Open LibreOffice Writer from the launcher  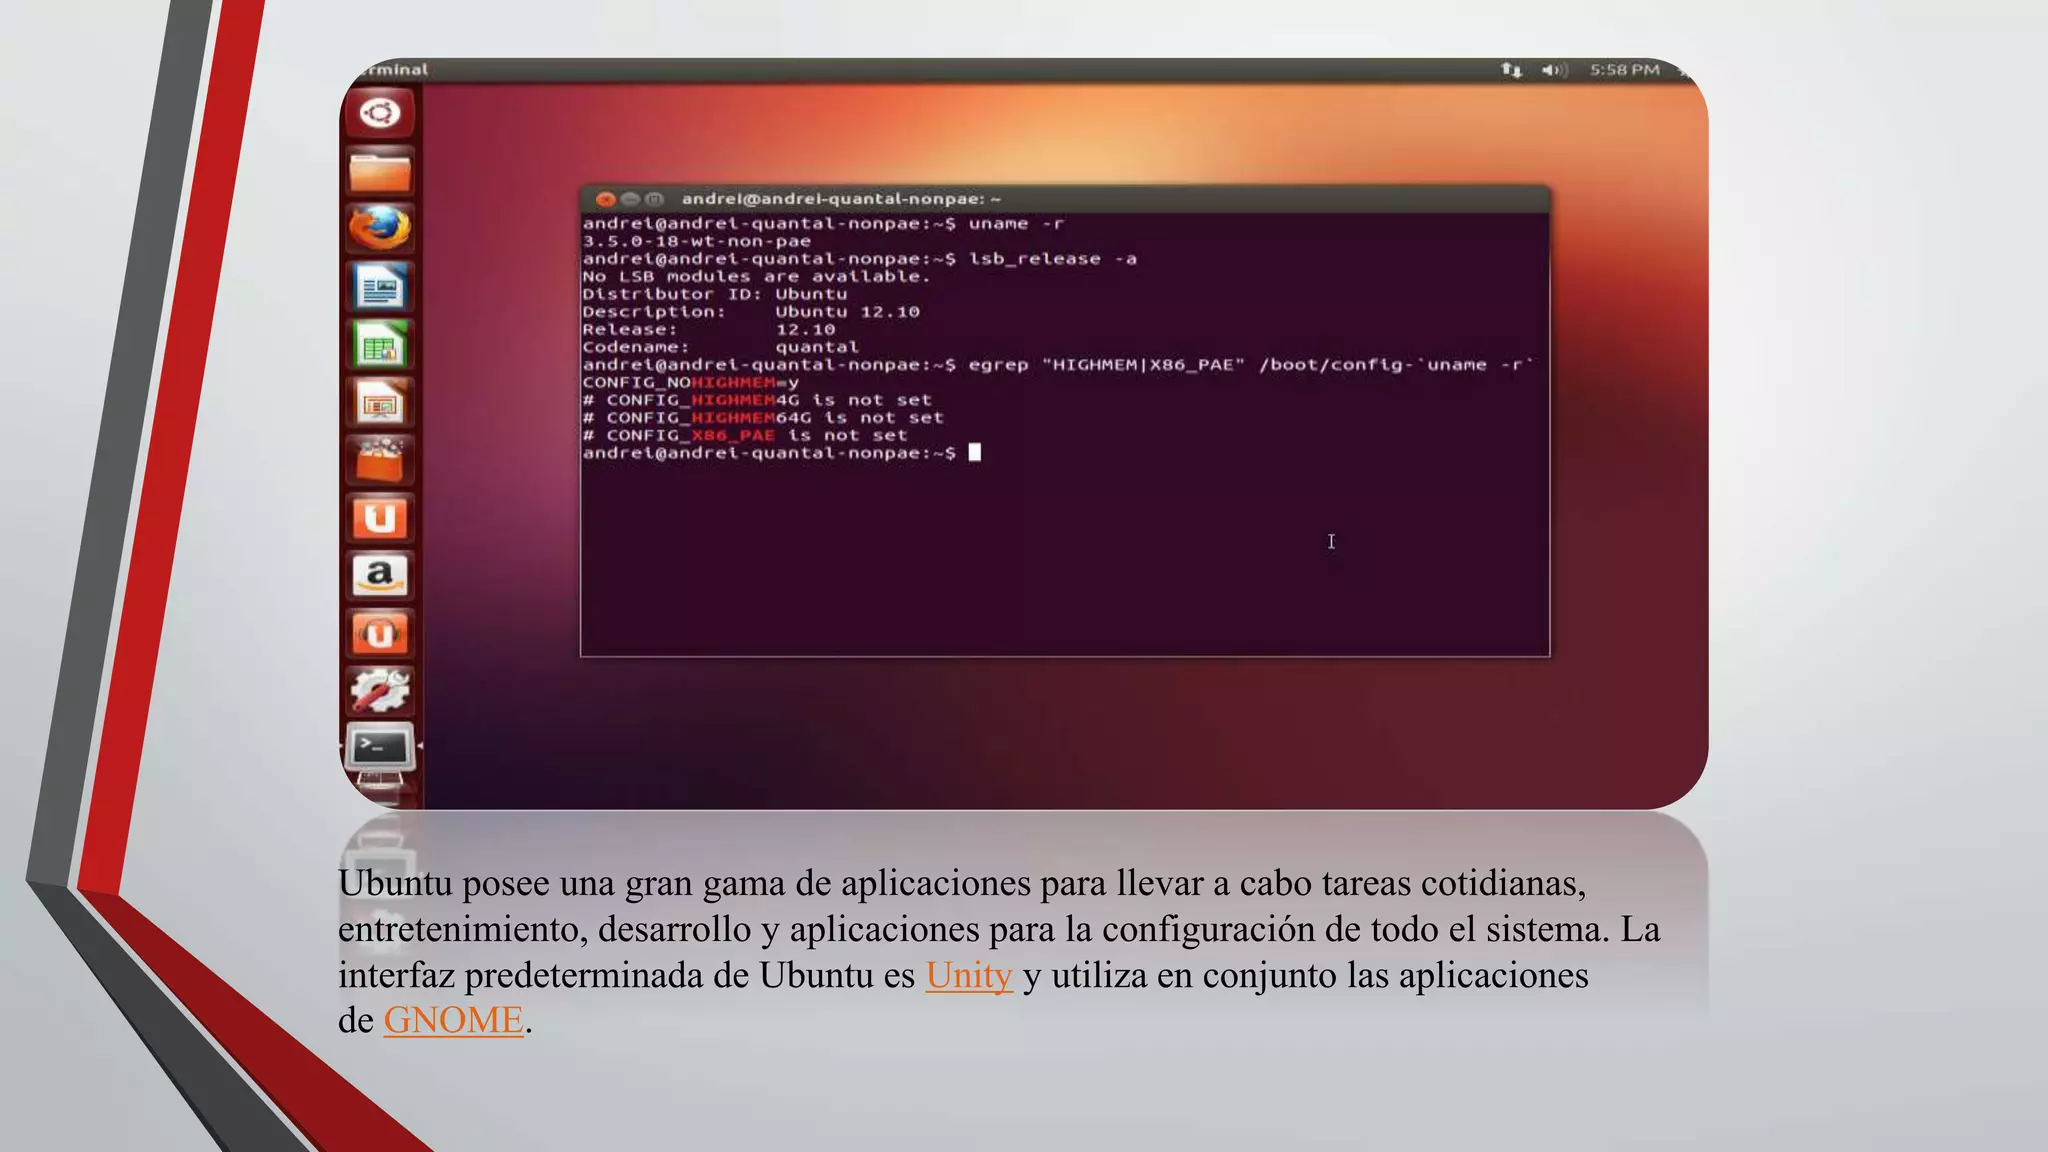[x=380, y=287]
